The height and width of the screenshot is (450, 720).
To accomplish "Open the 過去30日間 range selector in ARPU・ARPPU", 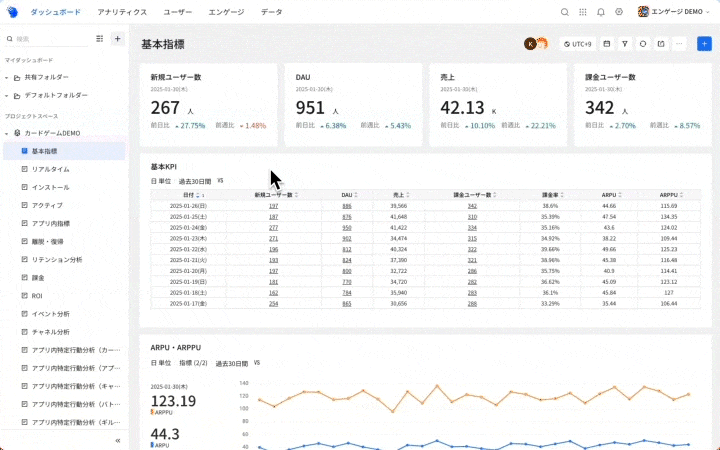I will pyautogui.click(x=232, y=363).
